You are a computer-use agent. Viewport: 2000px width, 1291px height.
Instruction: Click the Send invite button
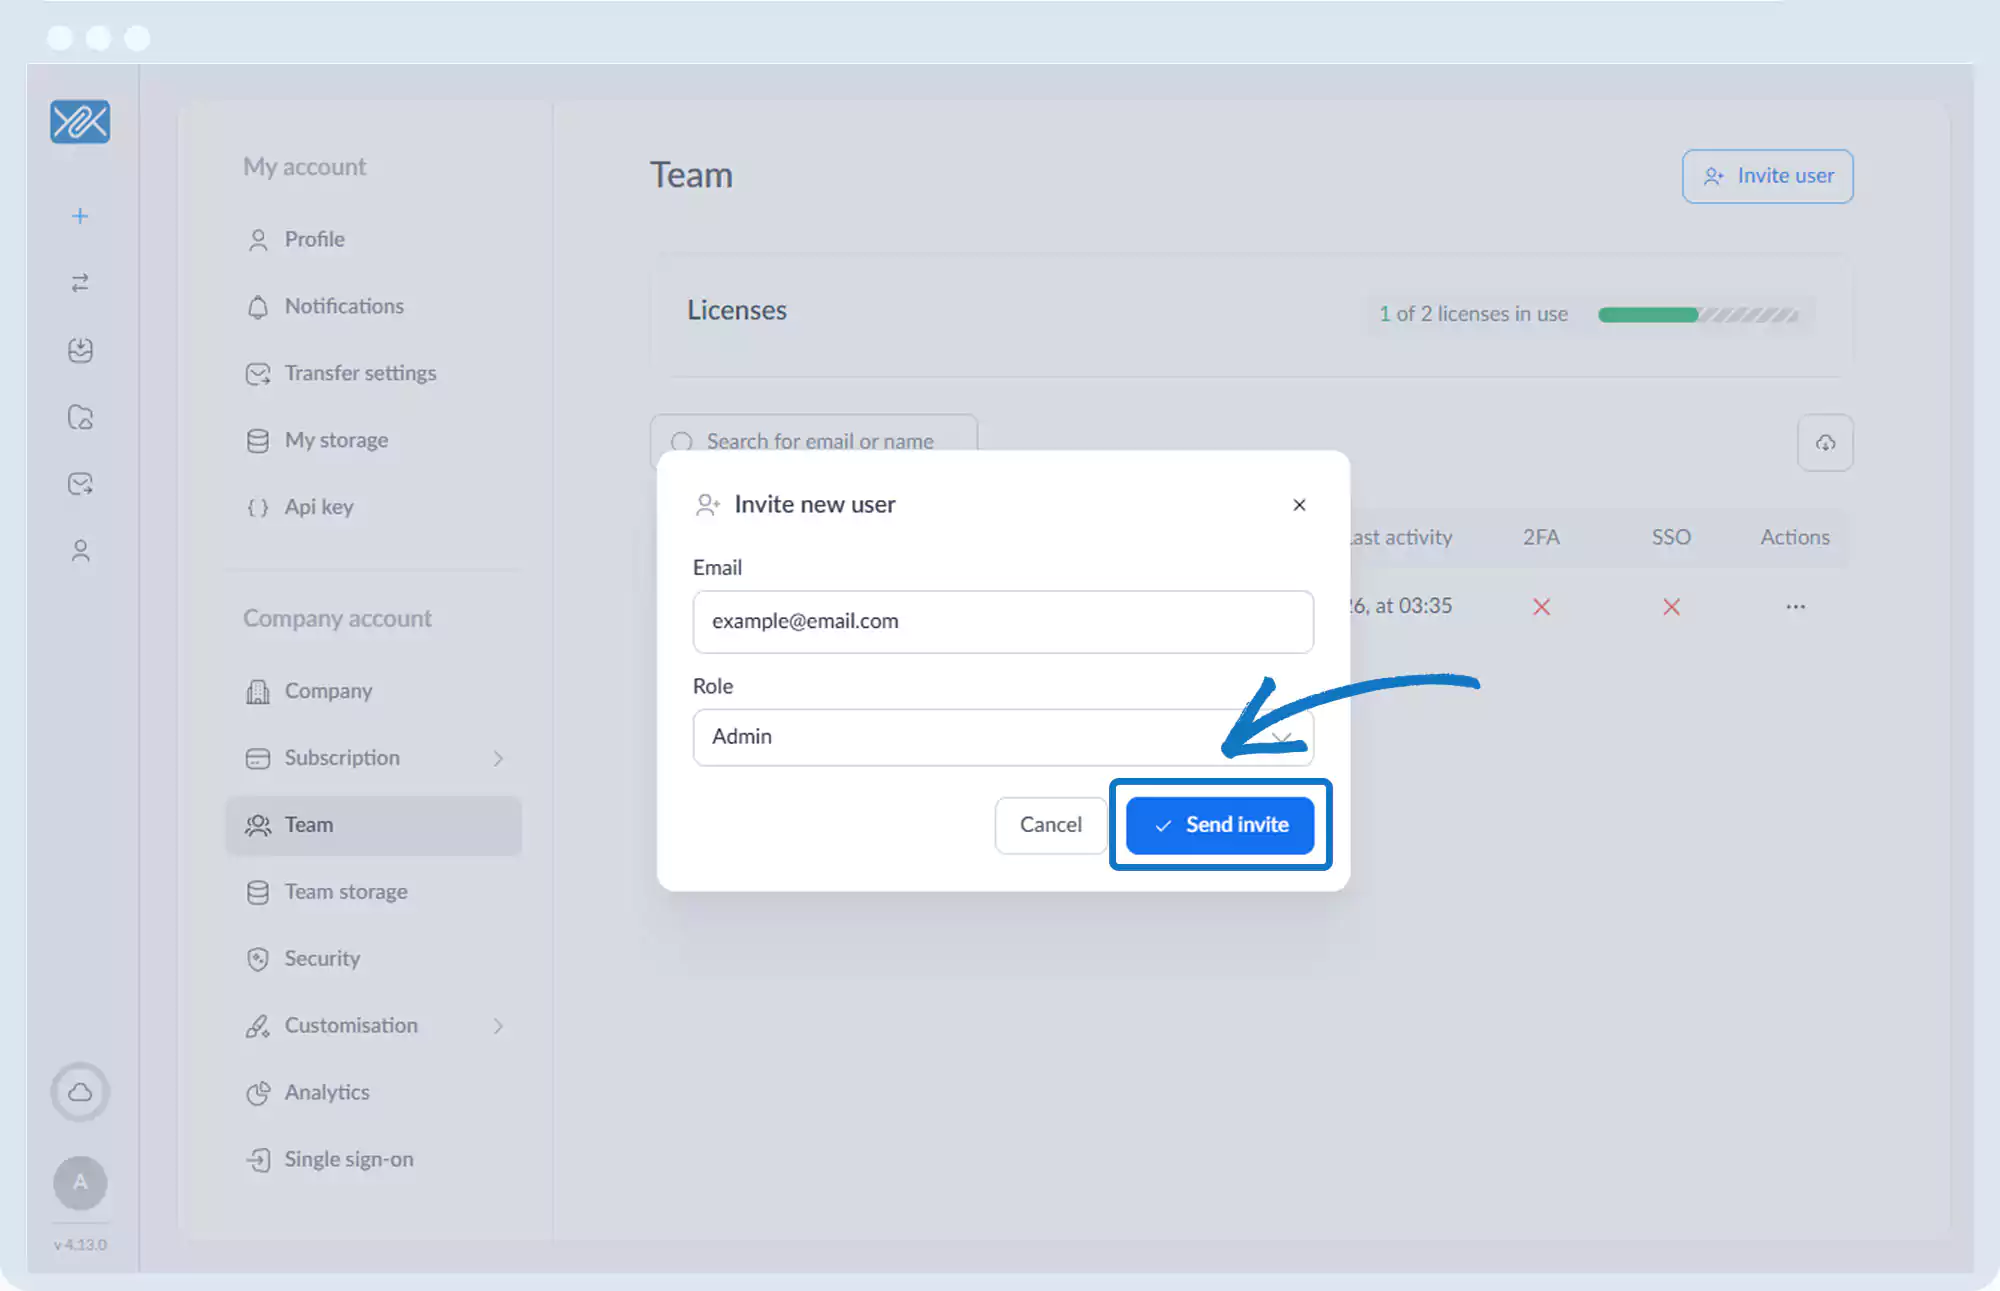[1220, 825]
